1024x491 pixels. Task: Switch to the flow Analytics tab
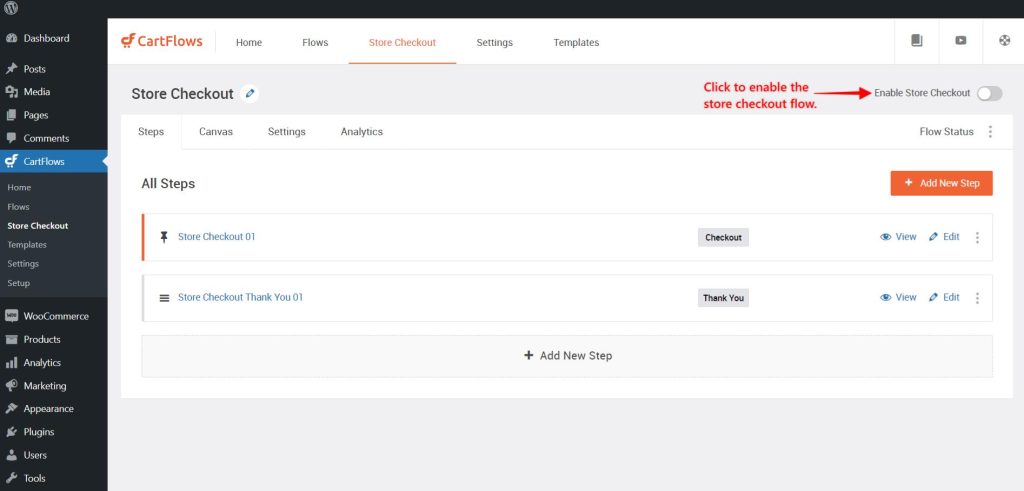(x=362, y=132)
